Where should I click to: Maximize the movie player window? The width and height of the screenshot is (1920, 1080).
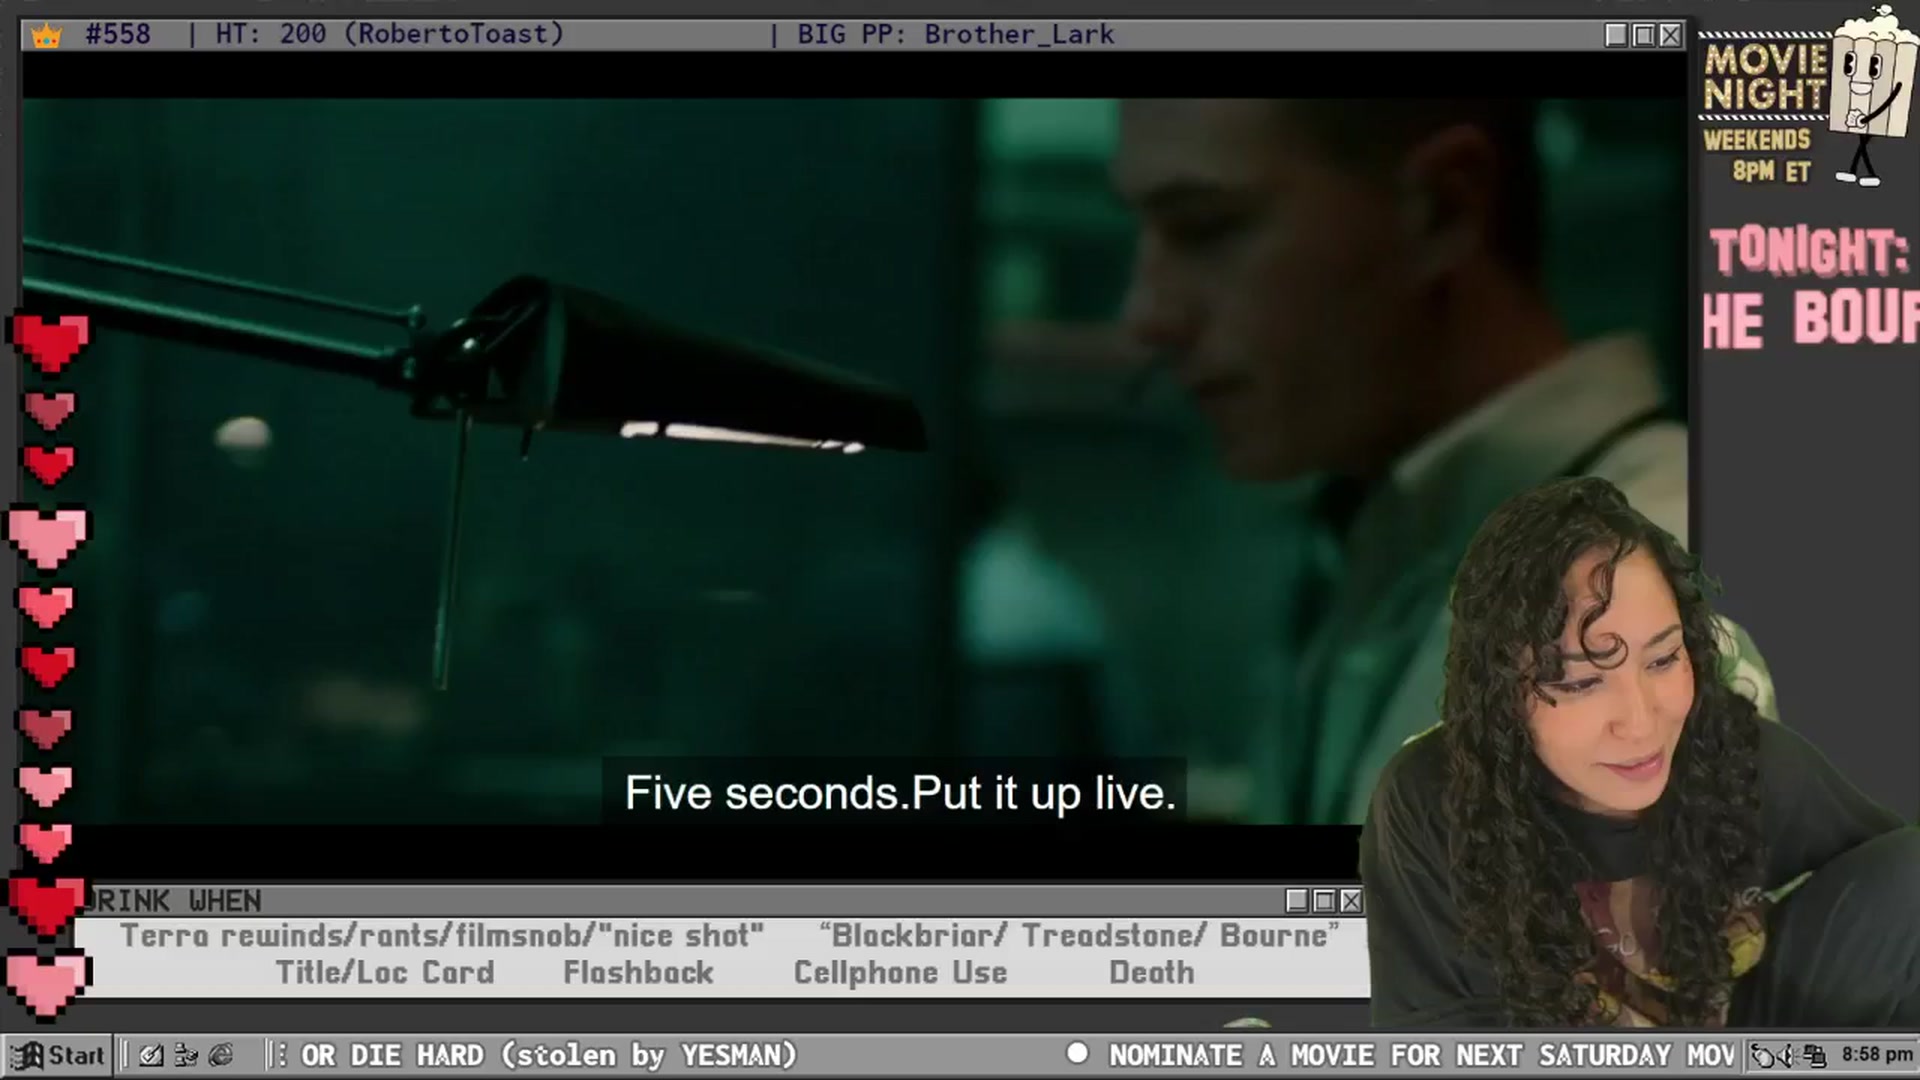1643,35
